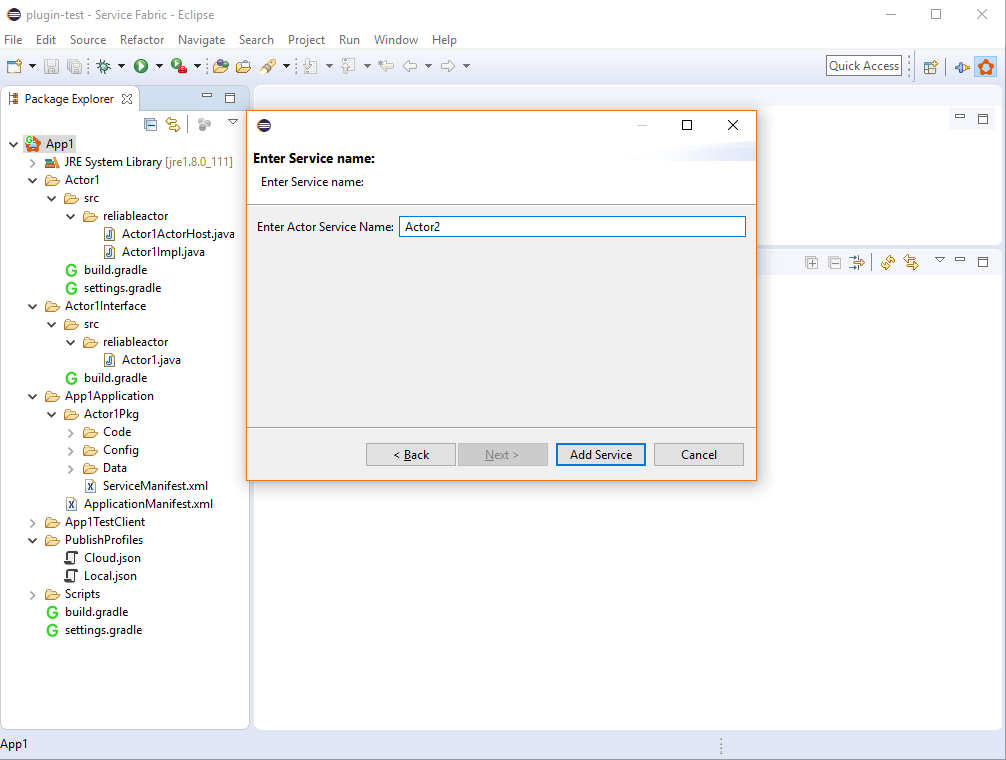The height and width of the screenshot is (760, 1006).
Task: Expand the App1TestClient project node
Action: (32, 521)
